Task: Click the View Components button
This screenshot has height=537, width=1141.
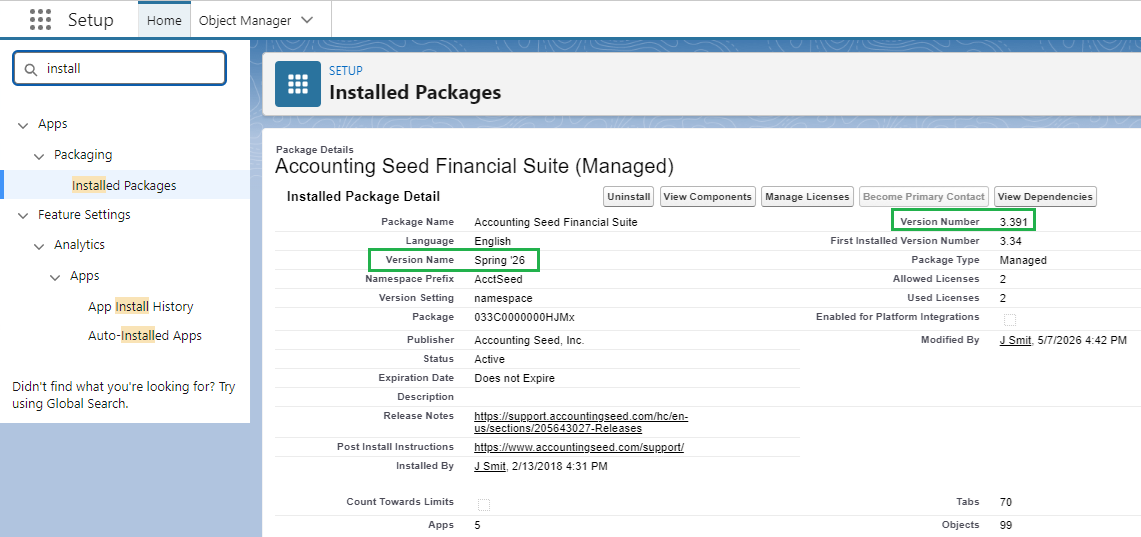Action: [x=707, y=196]
